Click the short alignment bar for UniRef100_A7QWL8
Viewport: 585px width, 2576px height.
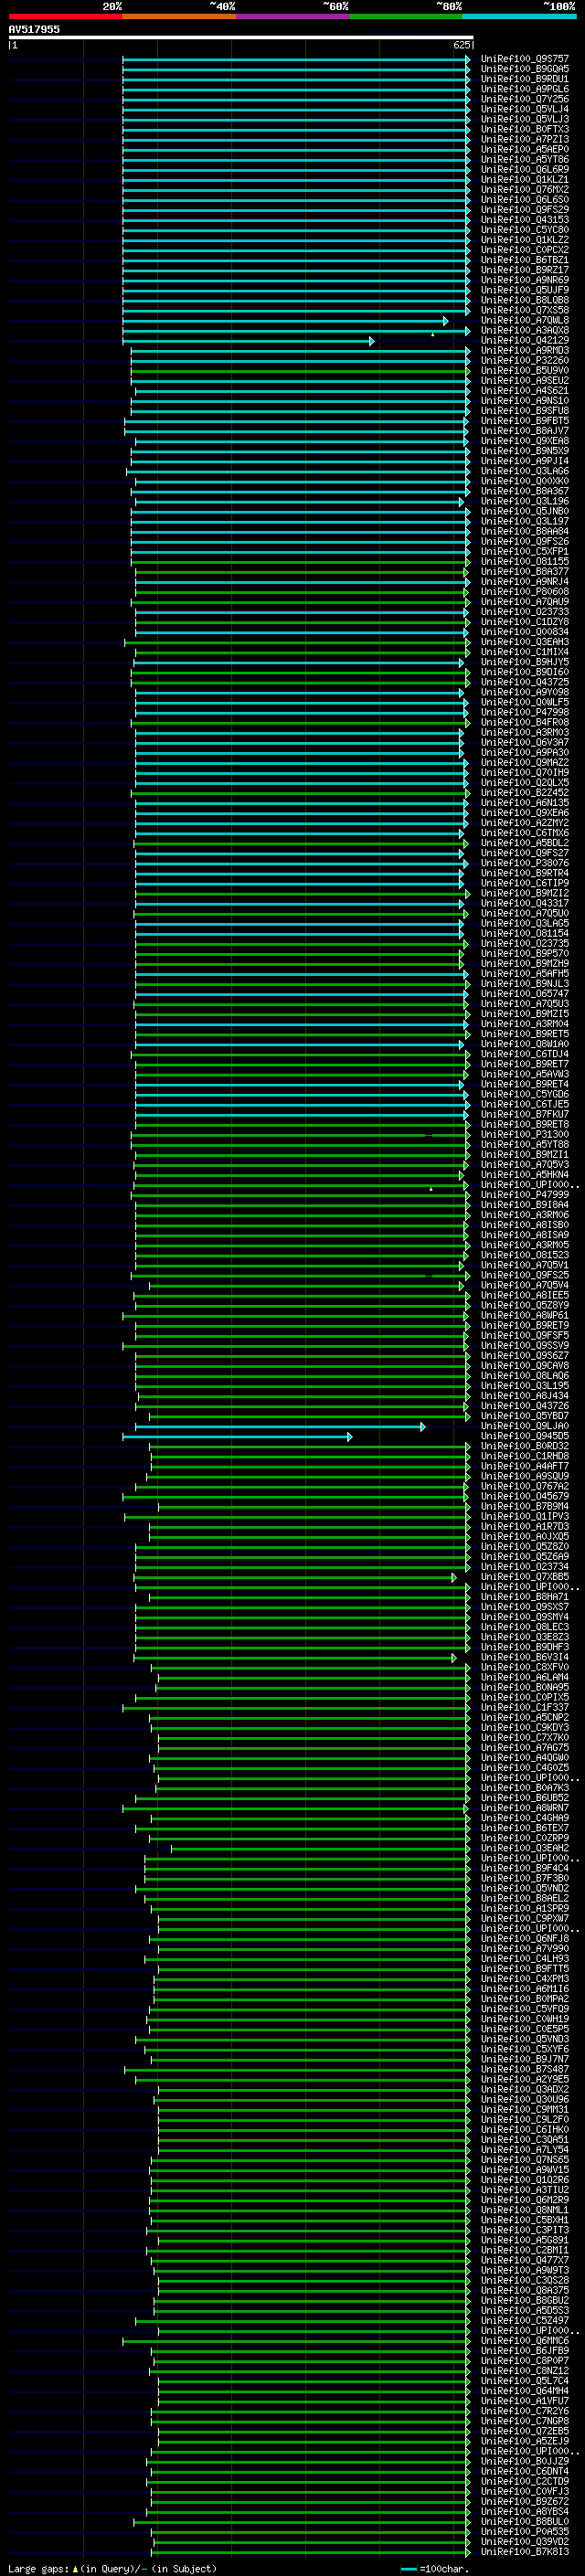(285, 320)
